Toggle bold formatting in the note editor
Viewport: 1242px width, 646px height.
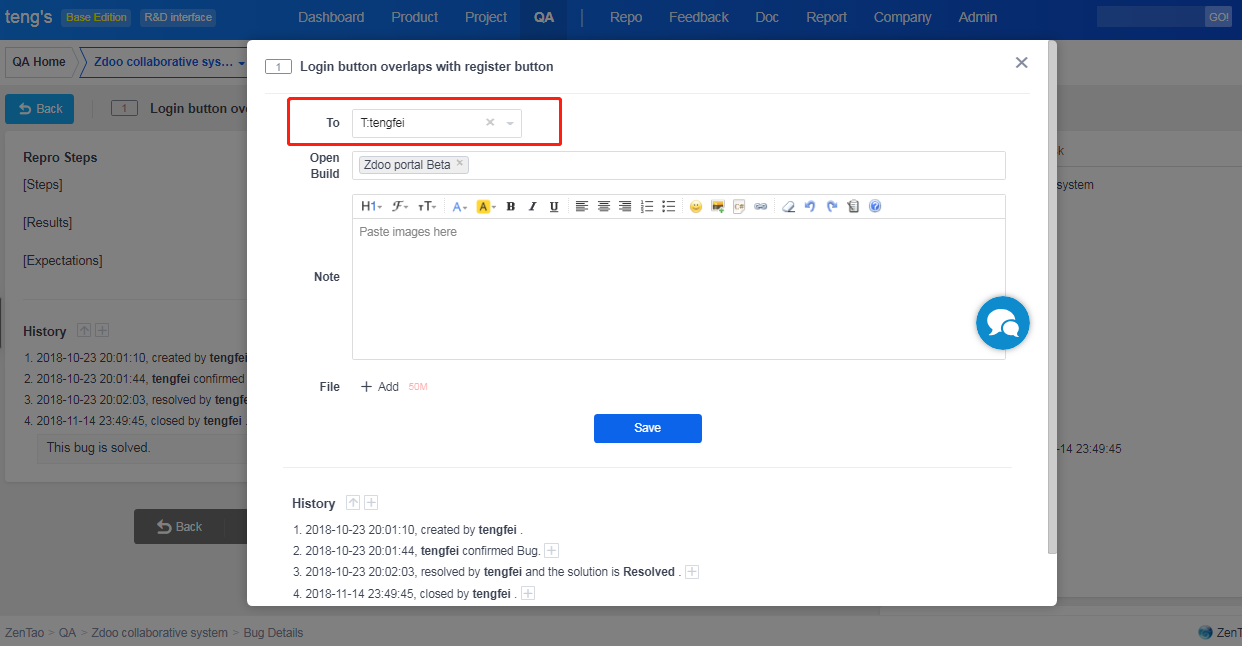pyautogui.click(x=510, y=207)
